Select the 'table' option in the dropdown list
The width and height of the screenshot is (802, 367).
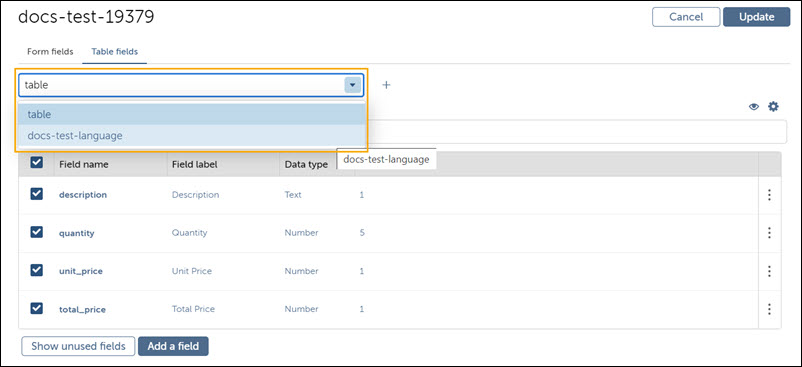pyautogui.click(x=192, y=114)
